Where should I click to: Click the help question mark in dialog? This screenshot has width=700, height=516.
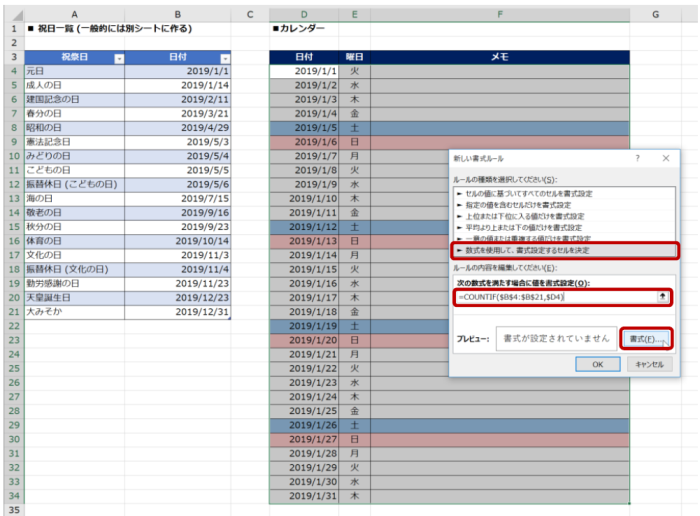click(637, 158)
